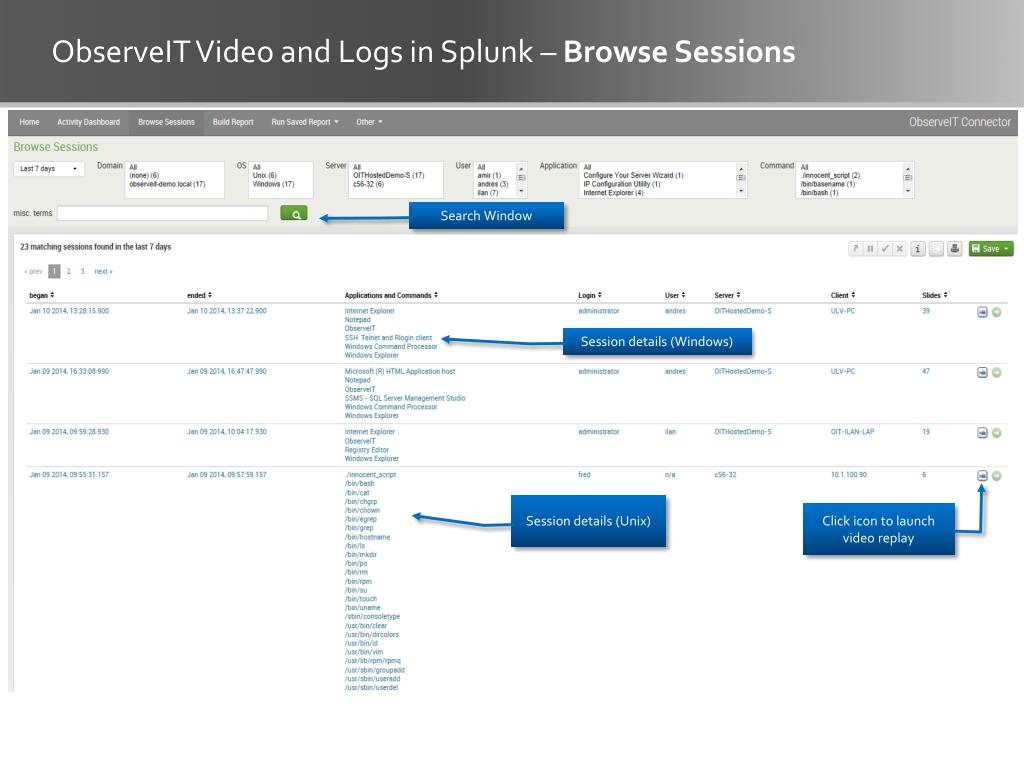Click the OIT-ILAN-LAP client cell

click(852, 432)
